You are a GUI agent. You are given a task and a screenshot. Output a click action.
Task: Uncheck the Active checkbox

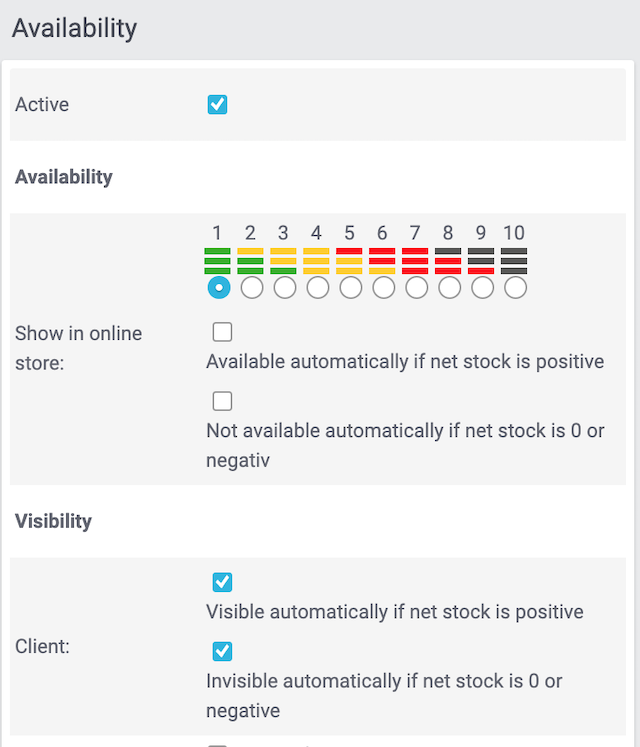click(x=217, y=104)
